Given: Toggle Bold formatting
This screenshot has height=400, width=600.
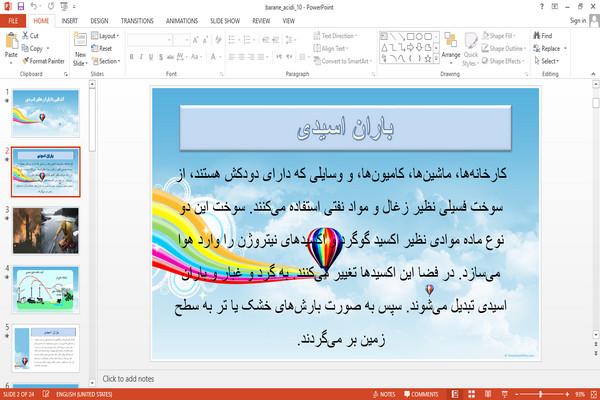Looking at the screenshot, I should tap(131, 57).
